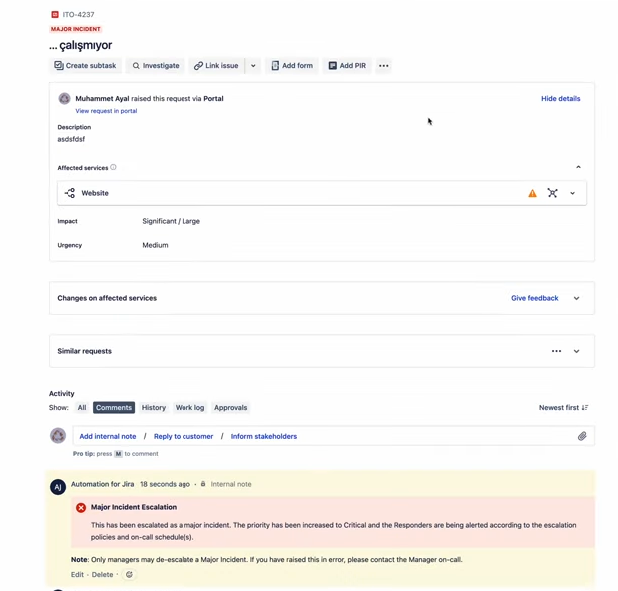The height and width of the screenshot is (591, 618).
Task: Collapse the Affected services section
Action: (578, 167)
